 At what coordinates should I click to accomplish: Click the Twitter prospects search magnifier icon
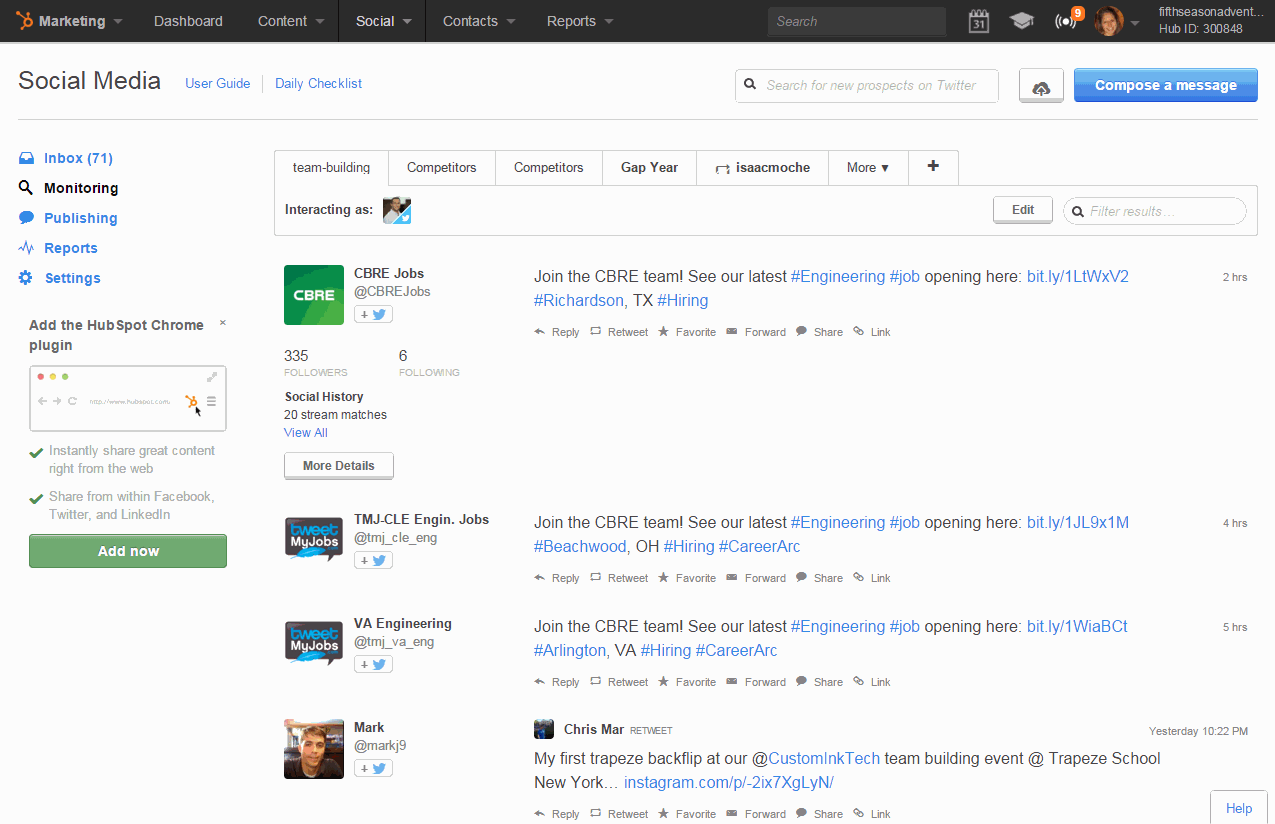pos(750,86)
